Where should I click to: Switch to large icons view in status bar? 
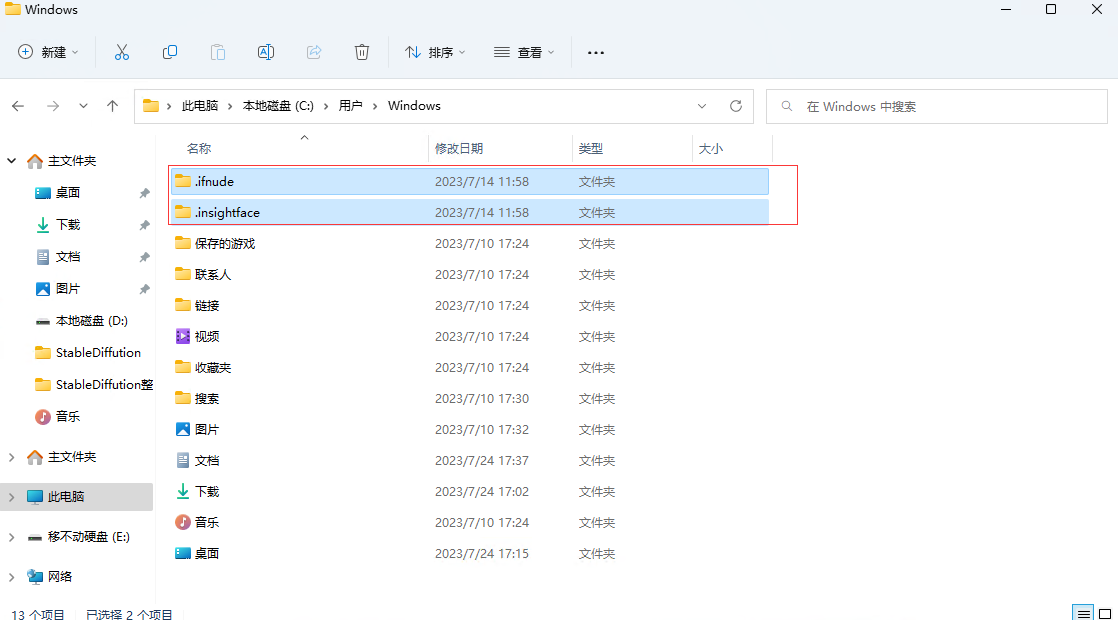point(1105,613)
